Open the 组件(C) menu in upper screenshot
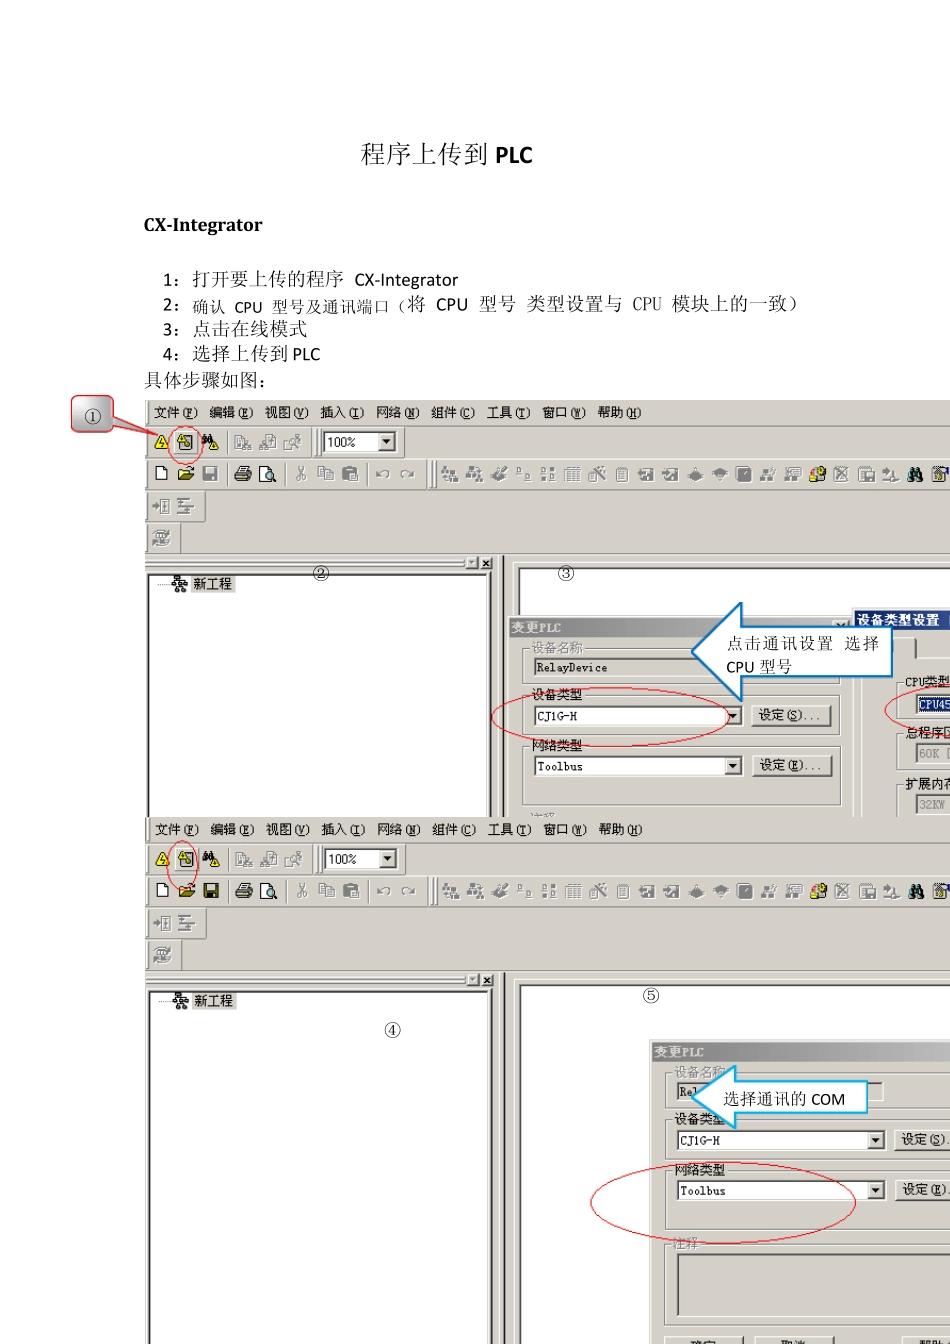Viewport: 950px width, 1344px height. tap(453, 412)
